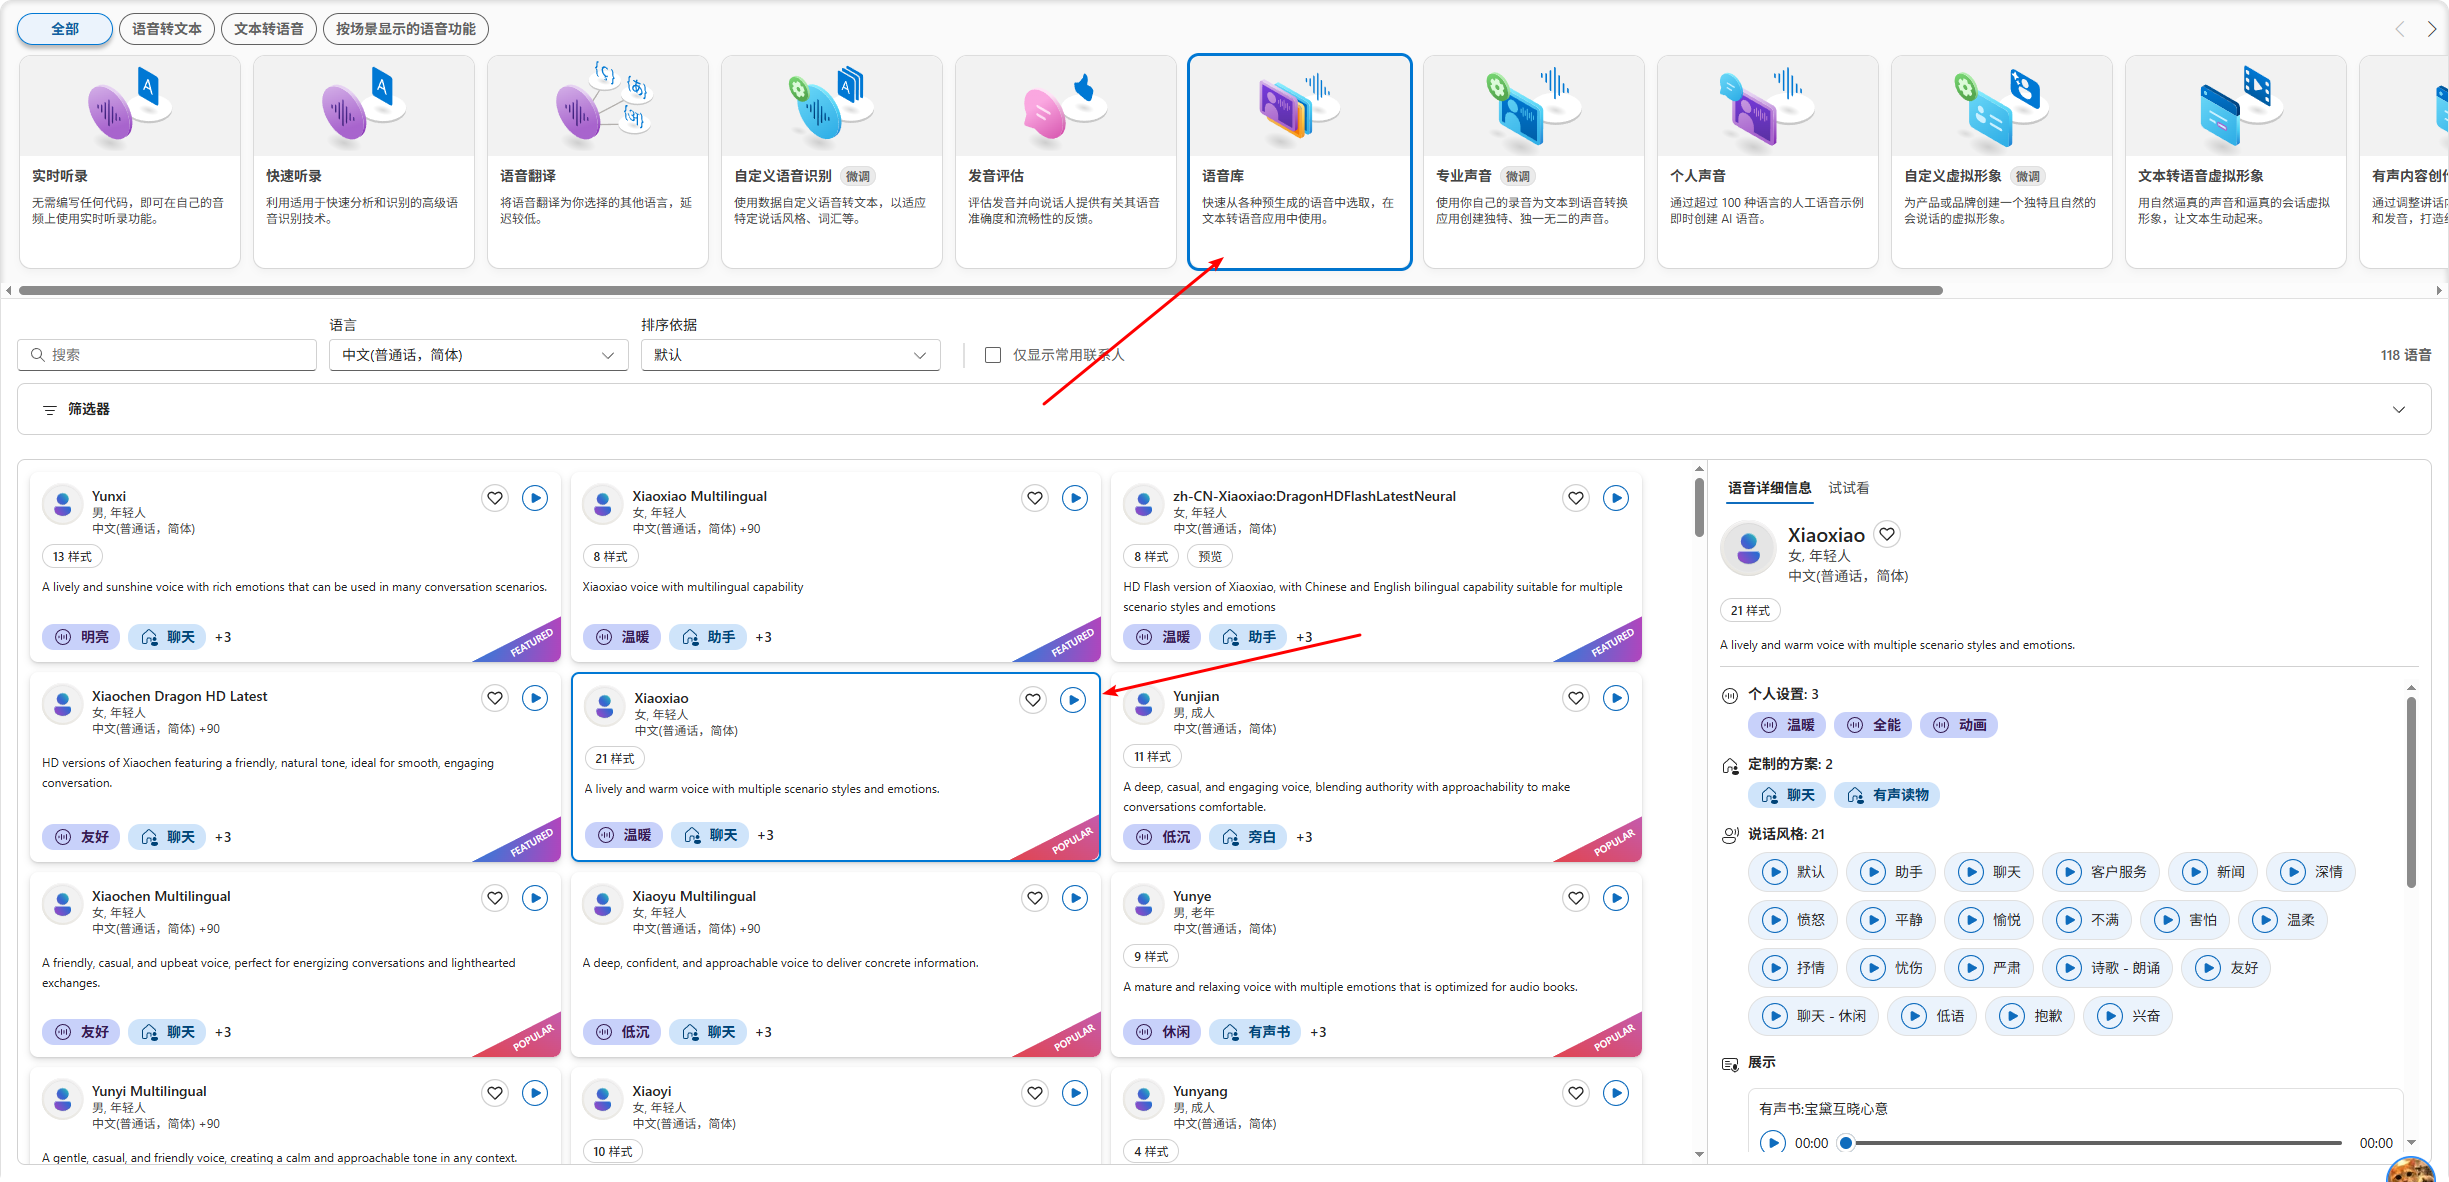Play the Yunye voice preview
Image resolution: width=2449 pixels, height=1182 pixels.
1616,898
